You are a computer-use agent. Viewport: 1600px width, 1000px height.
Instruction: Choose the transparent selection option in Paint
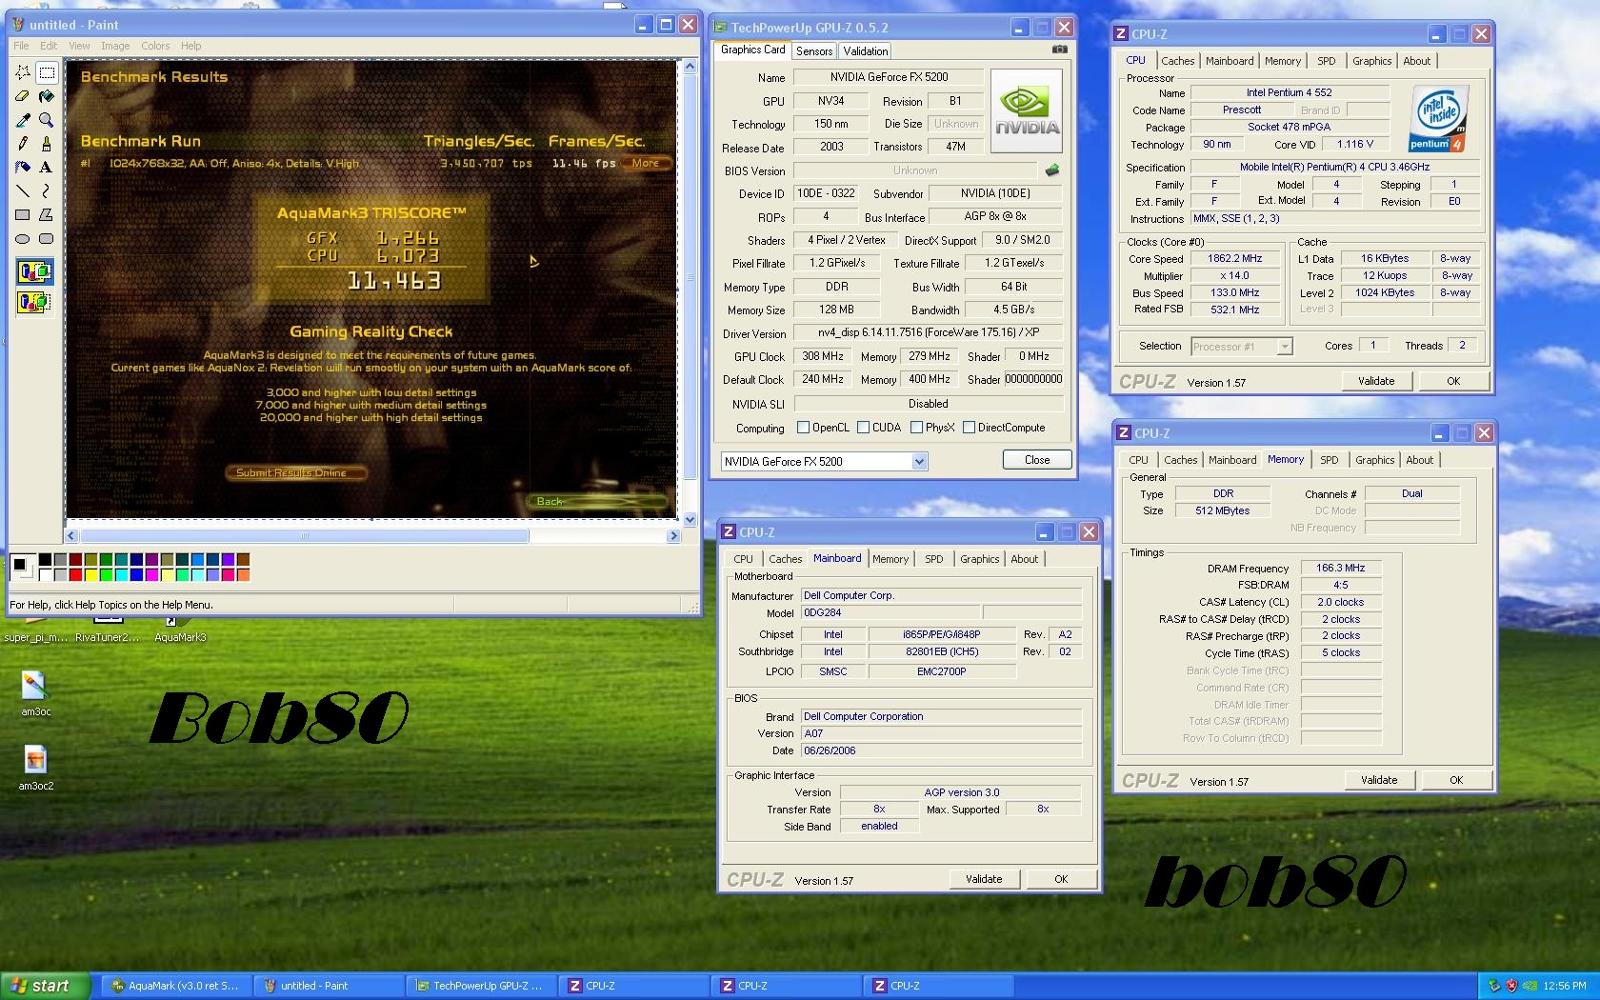click(x=34, y=301)
